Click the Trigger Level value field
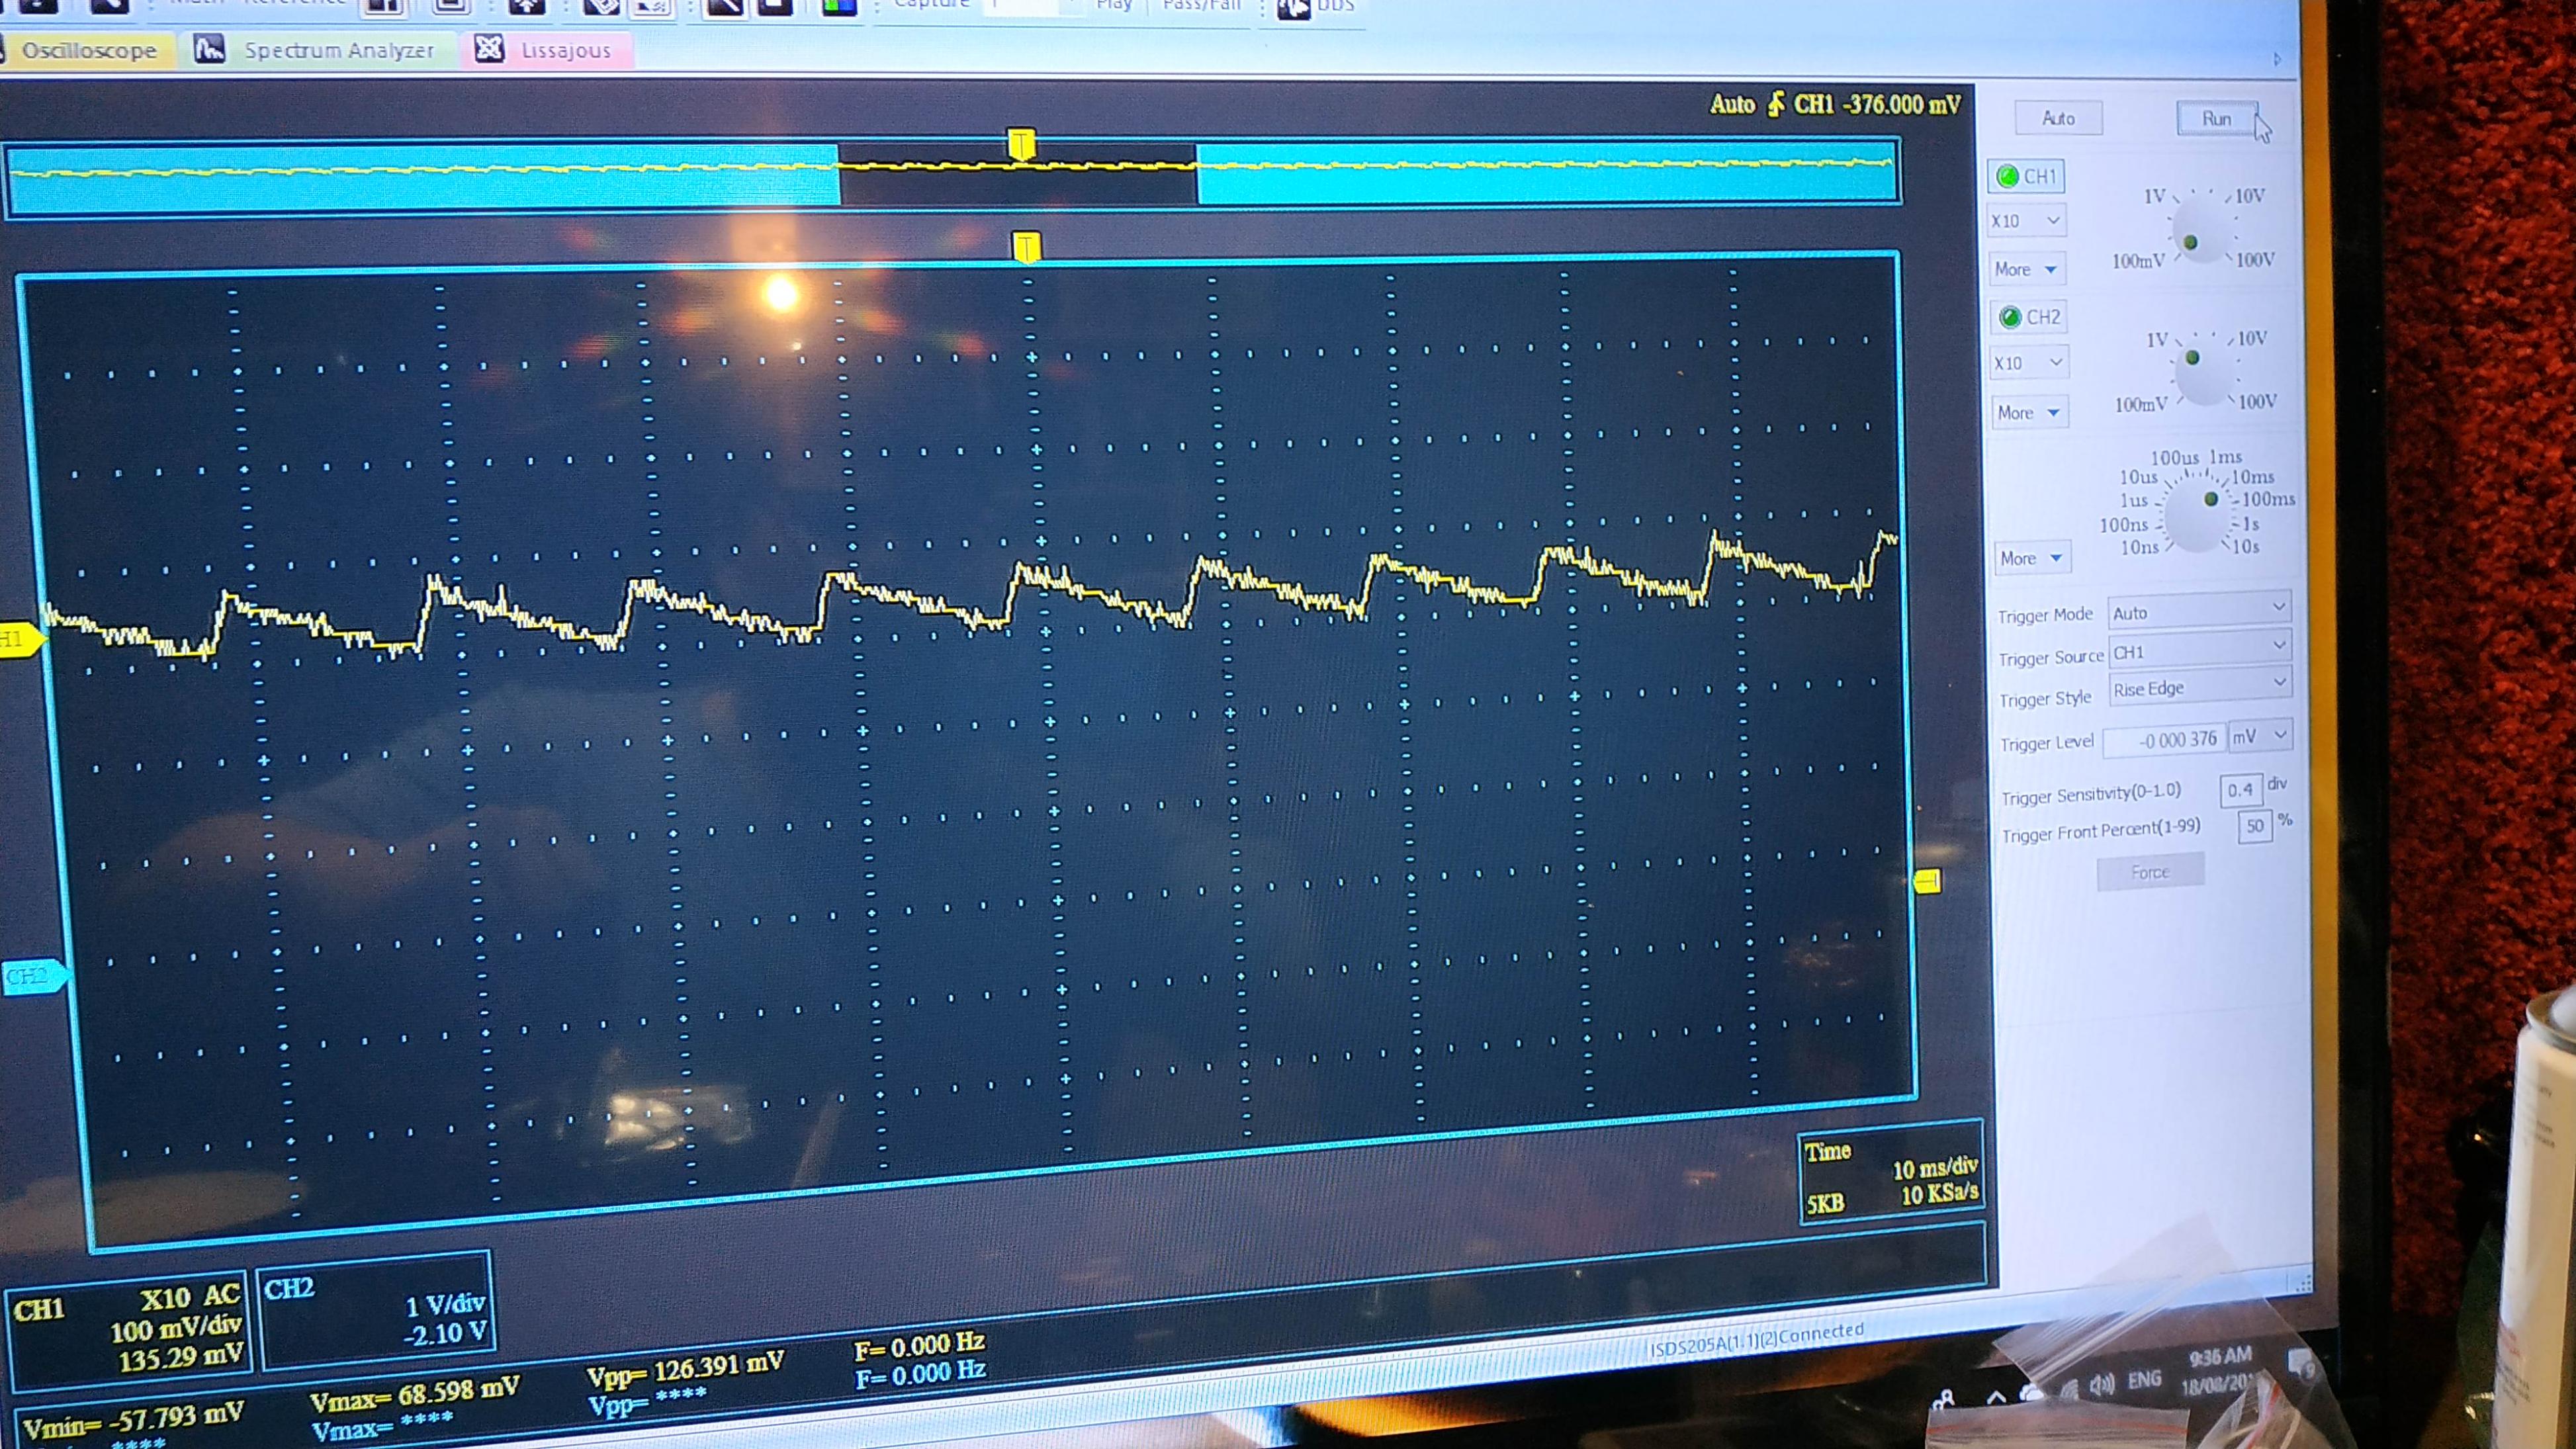The width and height of the screenshot is (2576, 1449). pos(2164,740)
